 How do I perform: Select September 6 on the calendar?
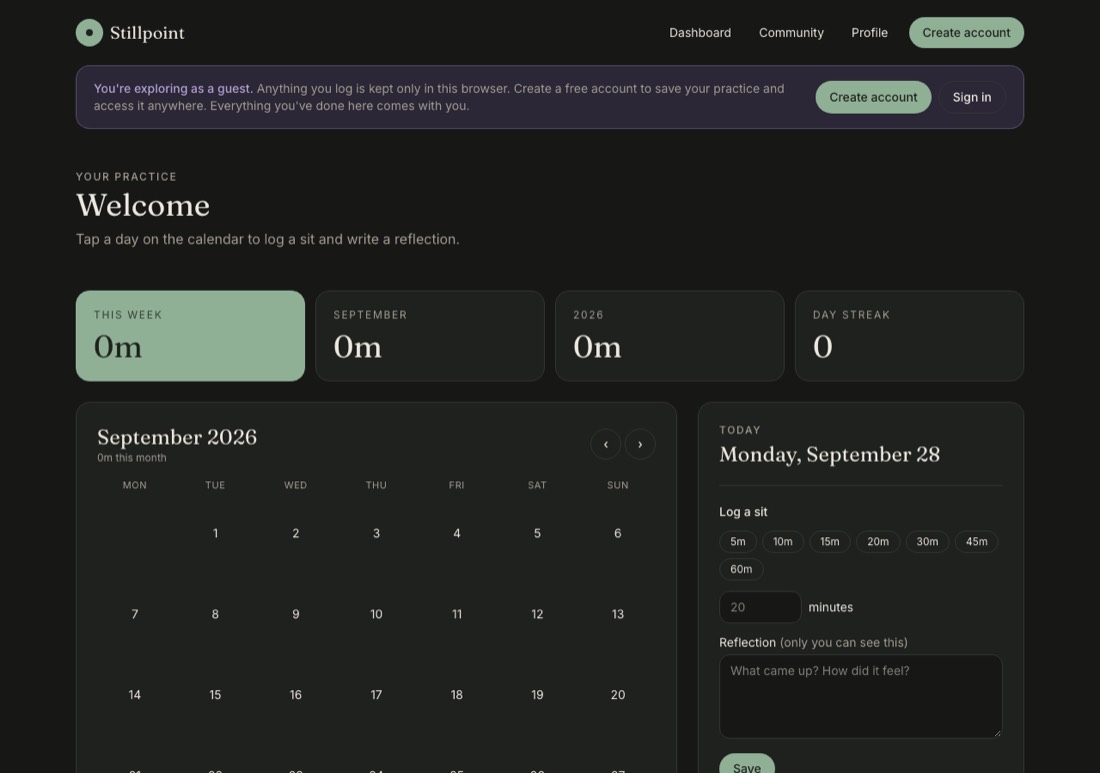tap(617, 533)
